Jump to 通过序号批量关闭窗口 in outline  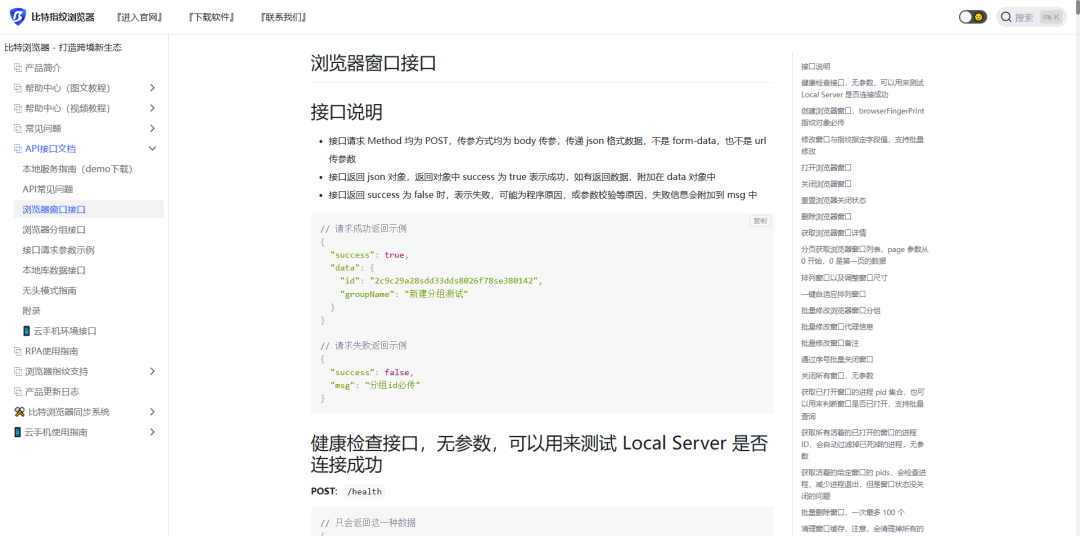pos(838,360)
